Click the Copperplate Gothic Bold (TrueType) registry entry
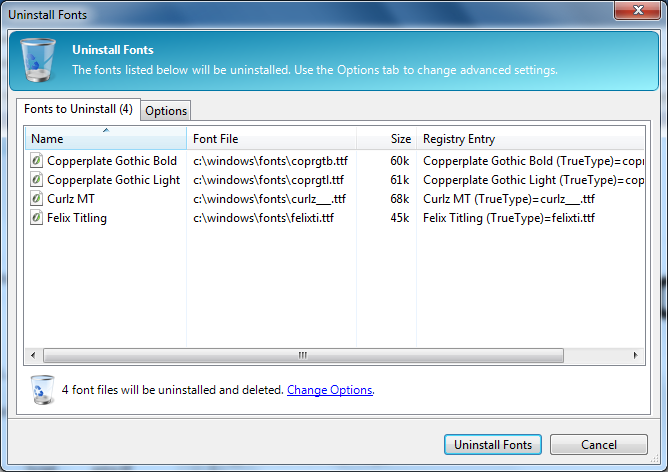The height and width of the screenshot is (472, 668). [x=533, y=161]
